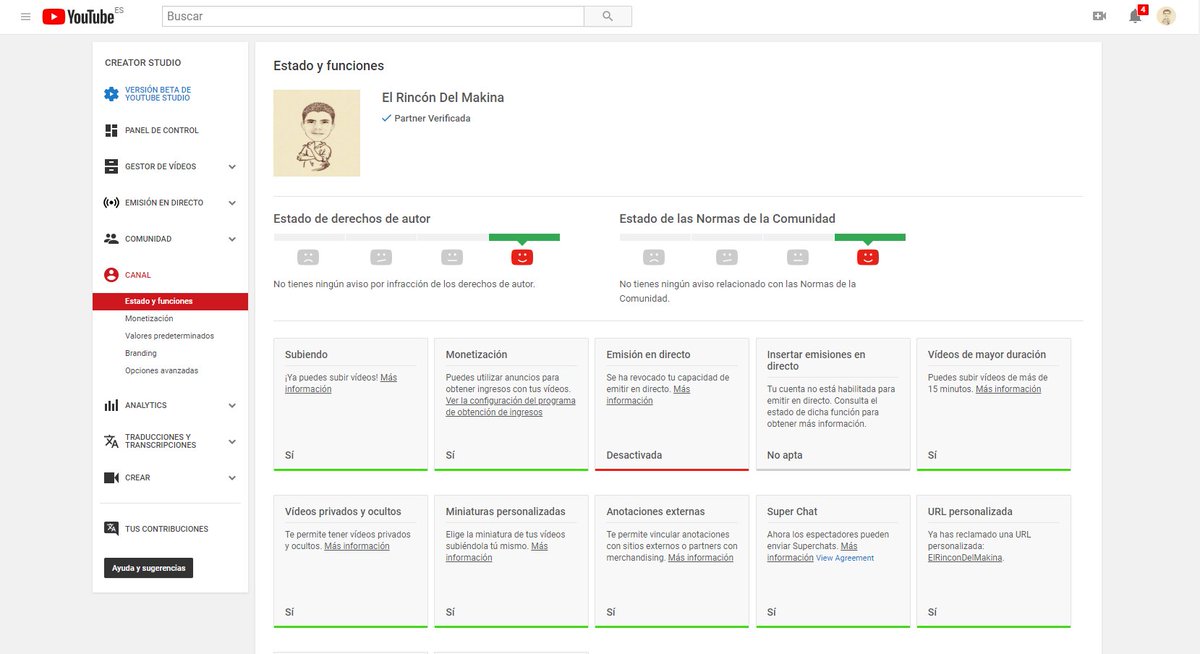
Task: Click the green Community Guidelines status bar
Action: (x=870, y=237)
